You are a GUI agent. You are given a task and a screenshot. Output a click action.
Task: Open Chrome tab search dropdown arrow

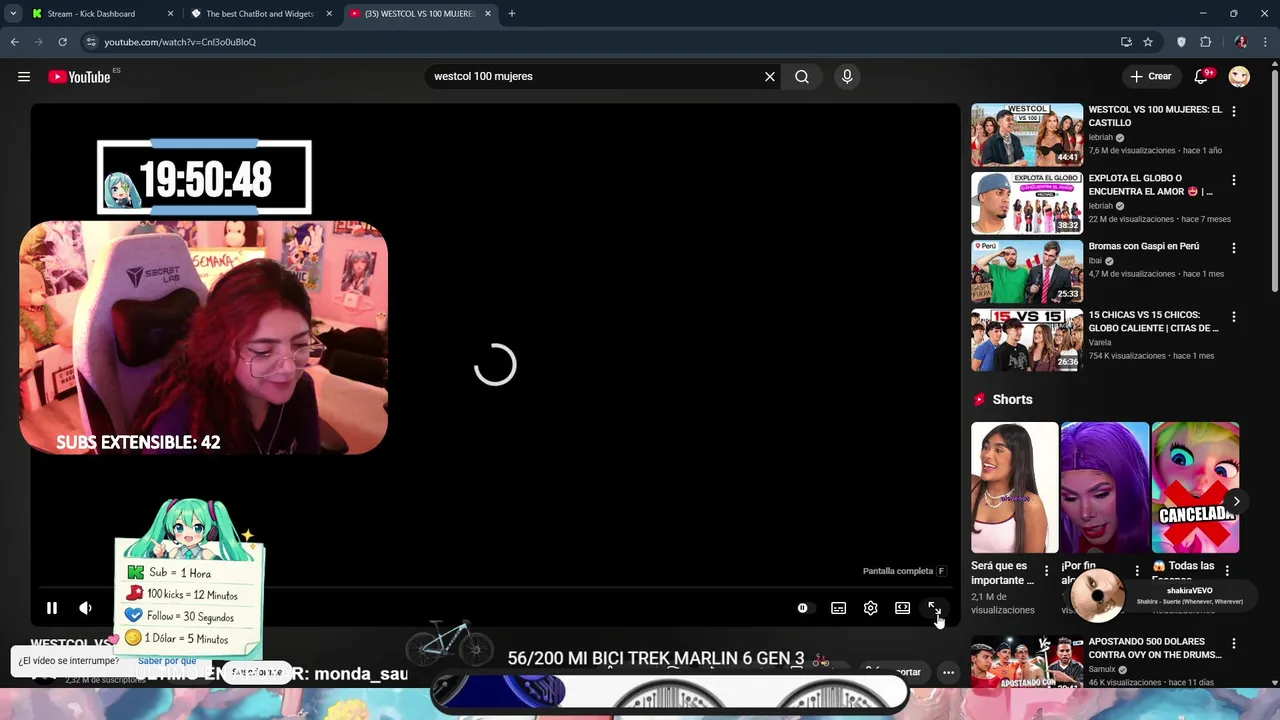[13, 14]
